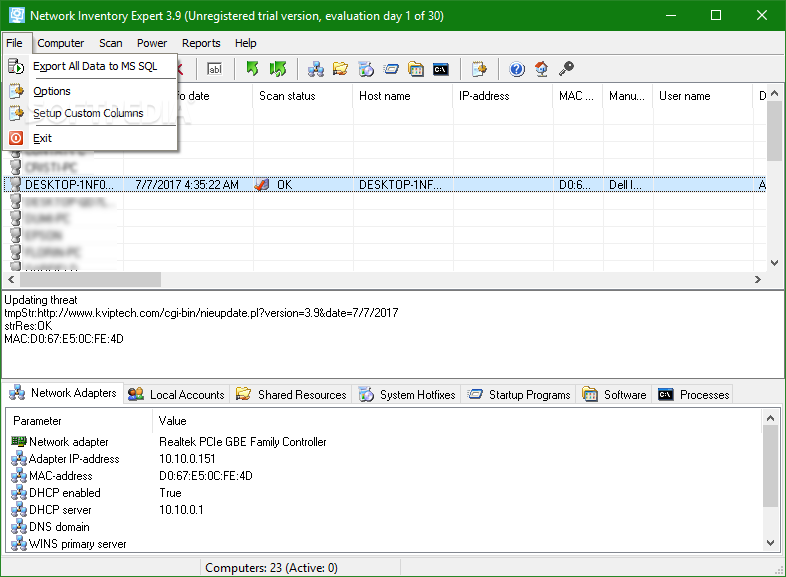This screenshot has width=786, height=577.
Task: Click the home page house icon
Action: (542, 69)
